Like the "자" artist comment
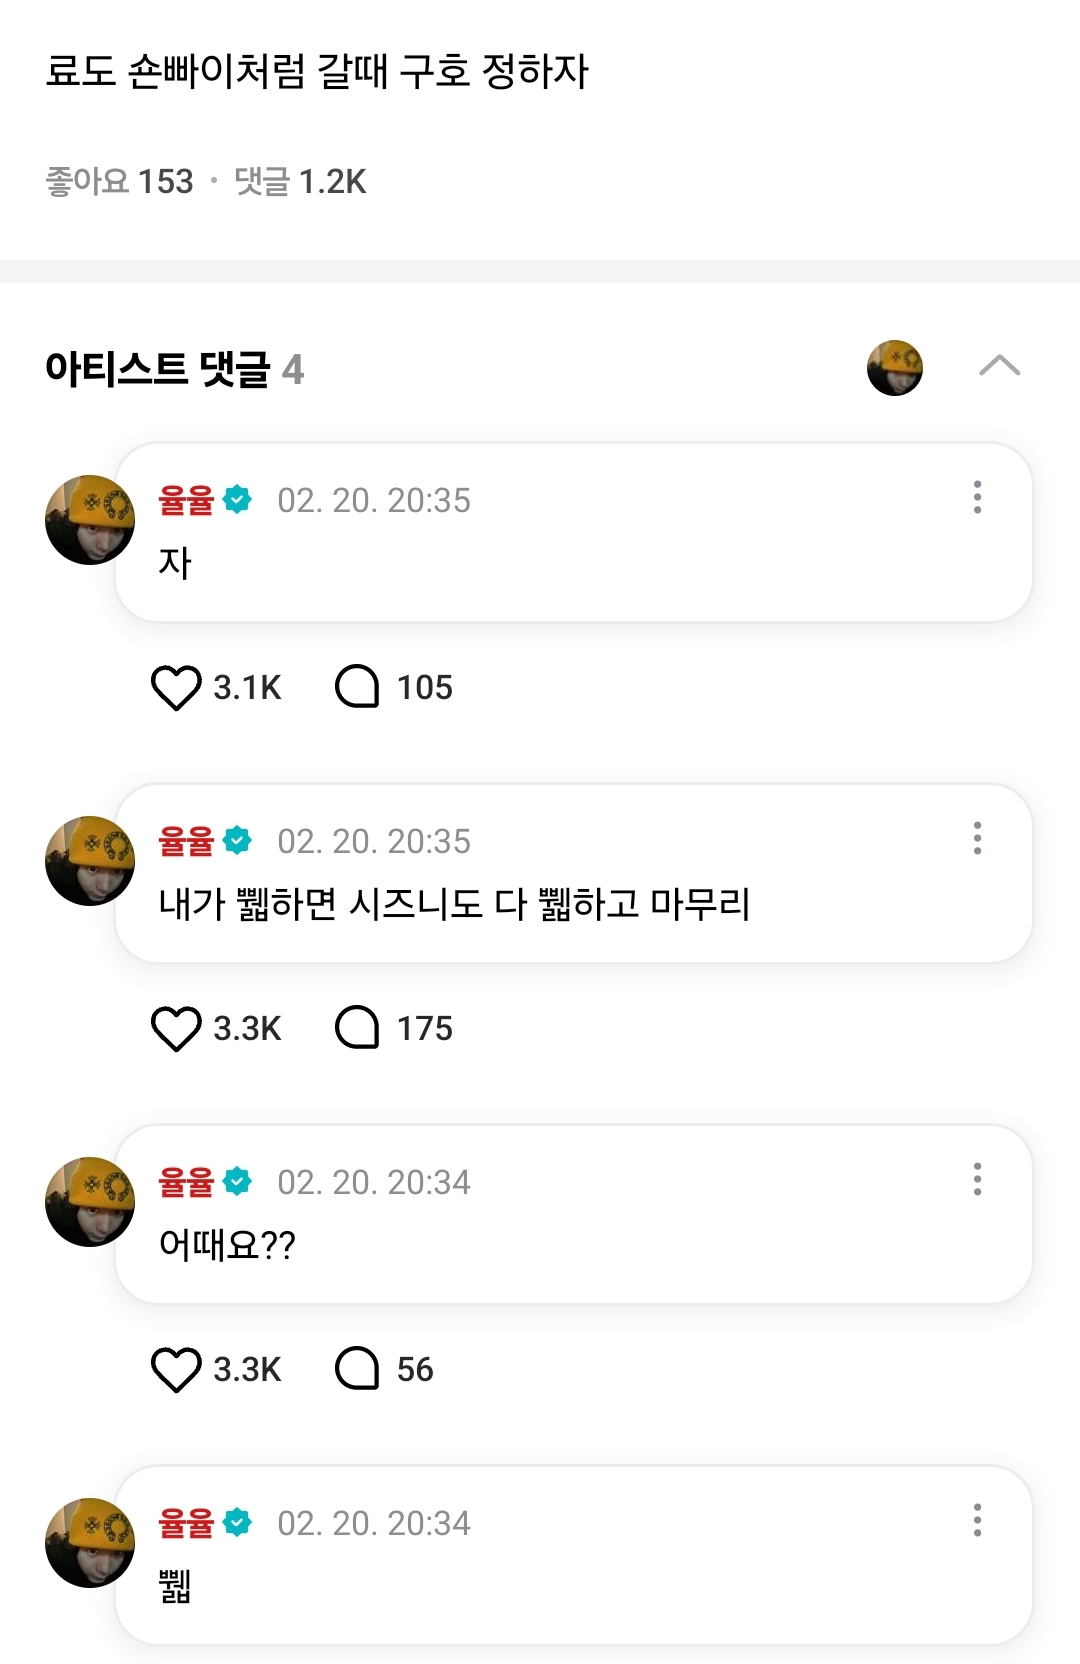Viewport: 1080px width, 1664px height. click(x=176, y=688)
